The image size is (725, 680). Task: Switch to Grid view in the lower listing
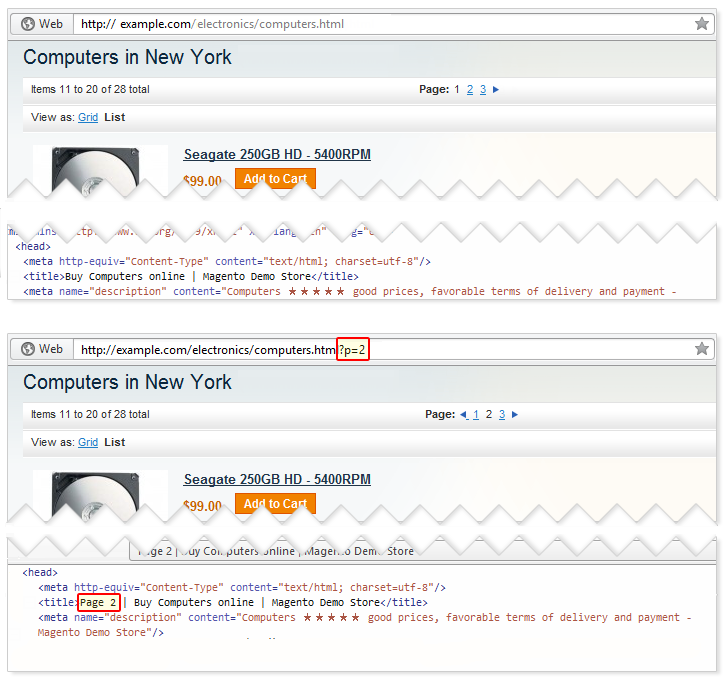tap(88, 443)
